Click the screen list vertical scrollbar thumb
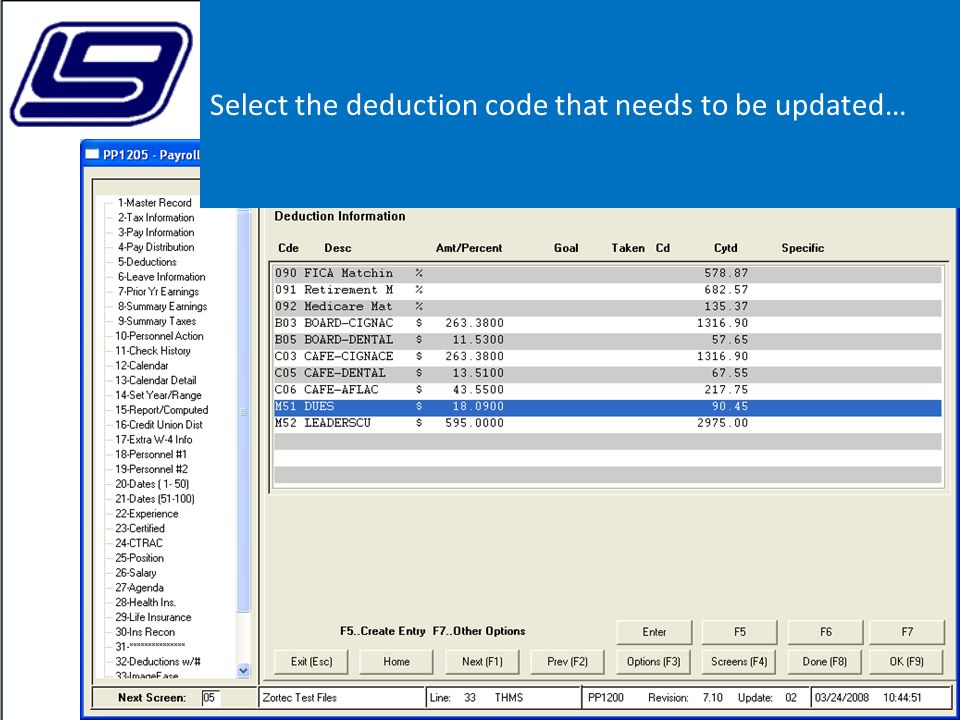The image size is (960, 720). [x=243, y=411]
